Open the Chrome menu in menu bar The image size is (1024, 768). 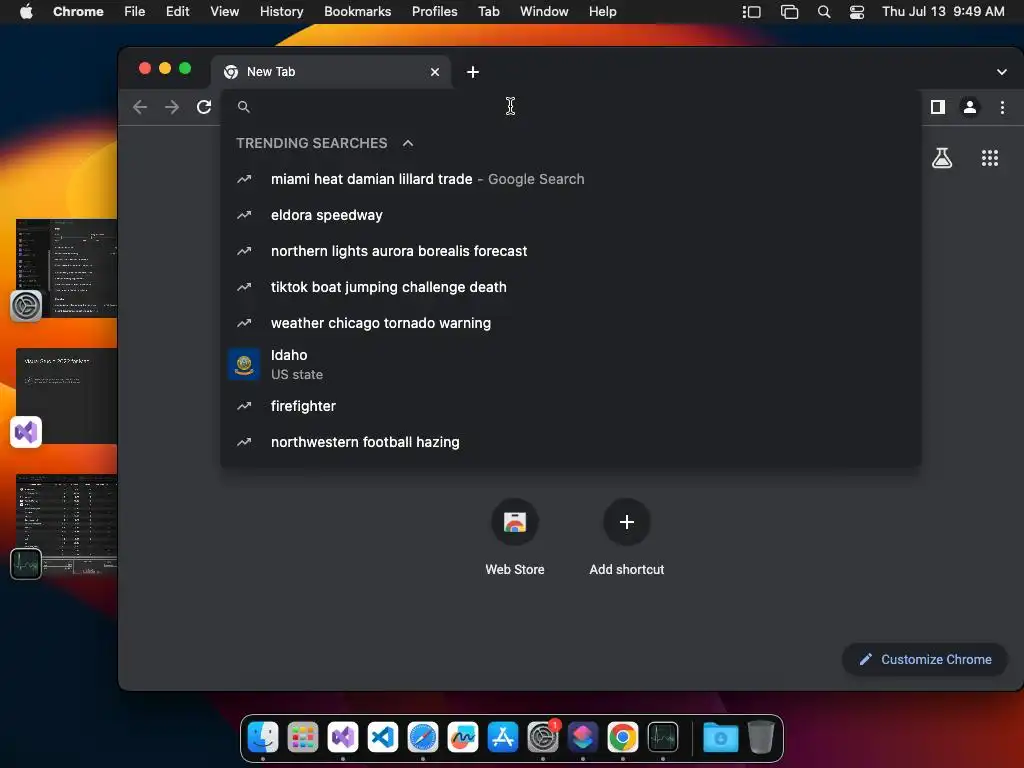pyautogui.click(x=78, y=11)
